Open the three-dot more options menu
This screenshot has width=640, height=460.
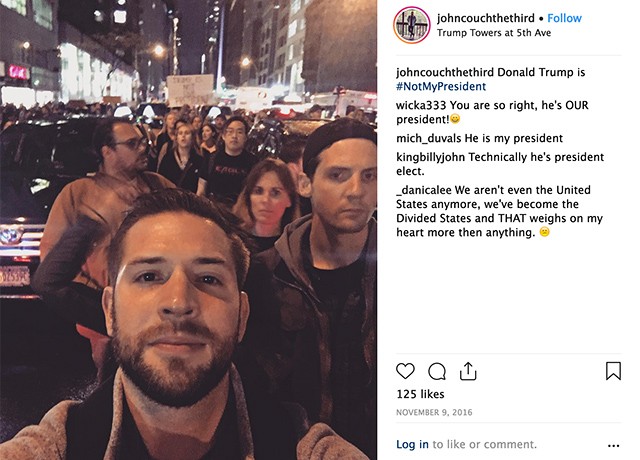(613, 446)
